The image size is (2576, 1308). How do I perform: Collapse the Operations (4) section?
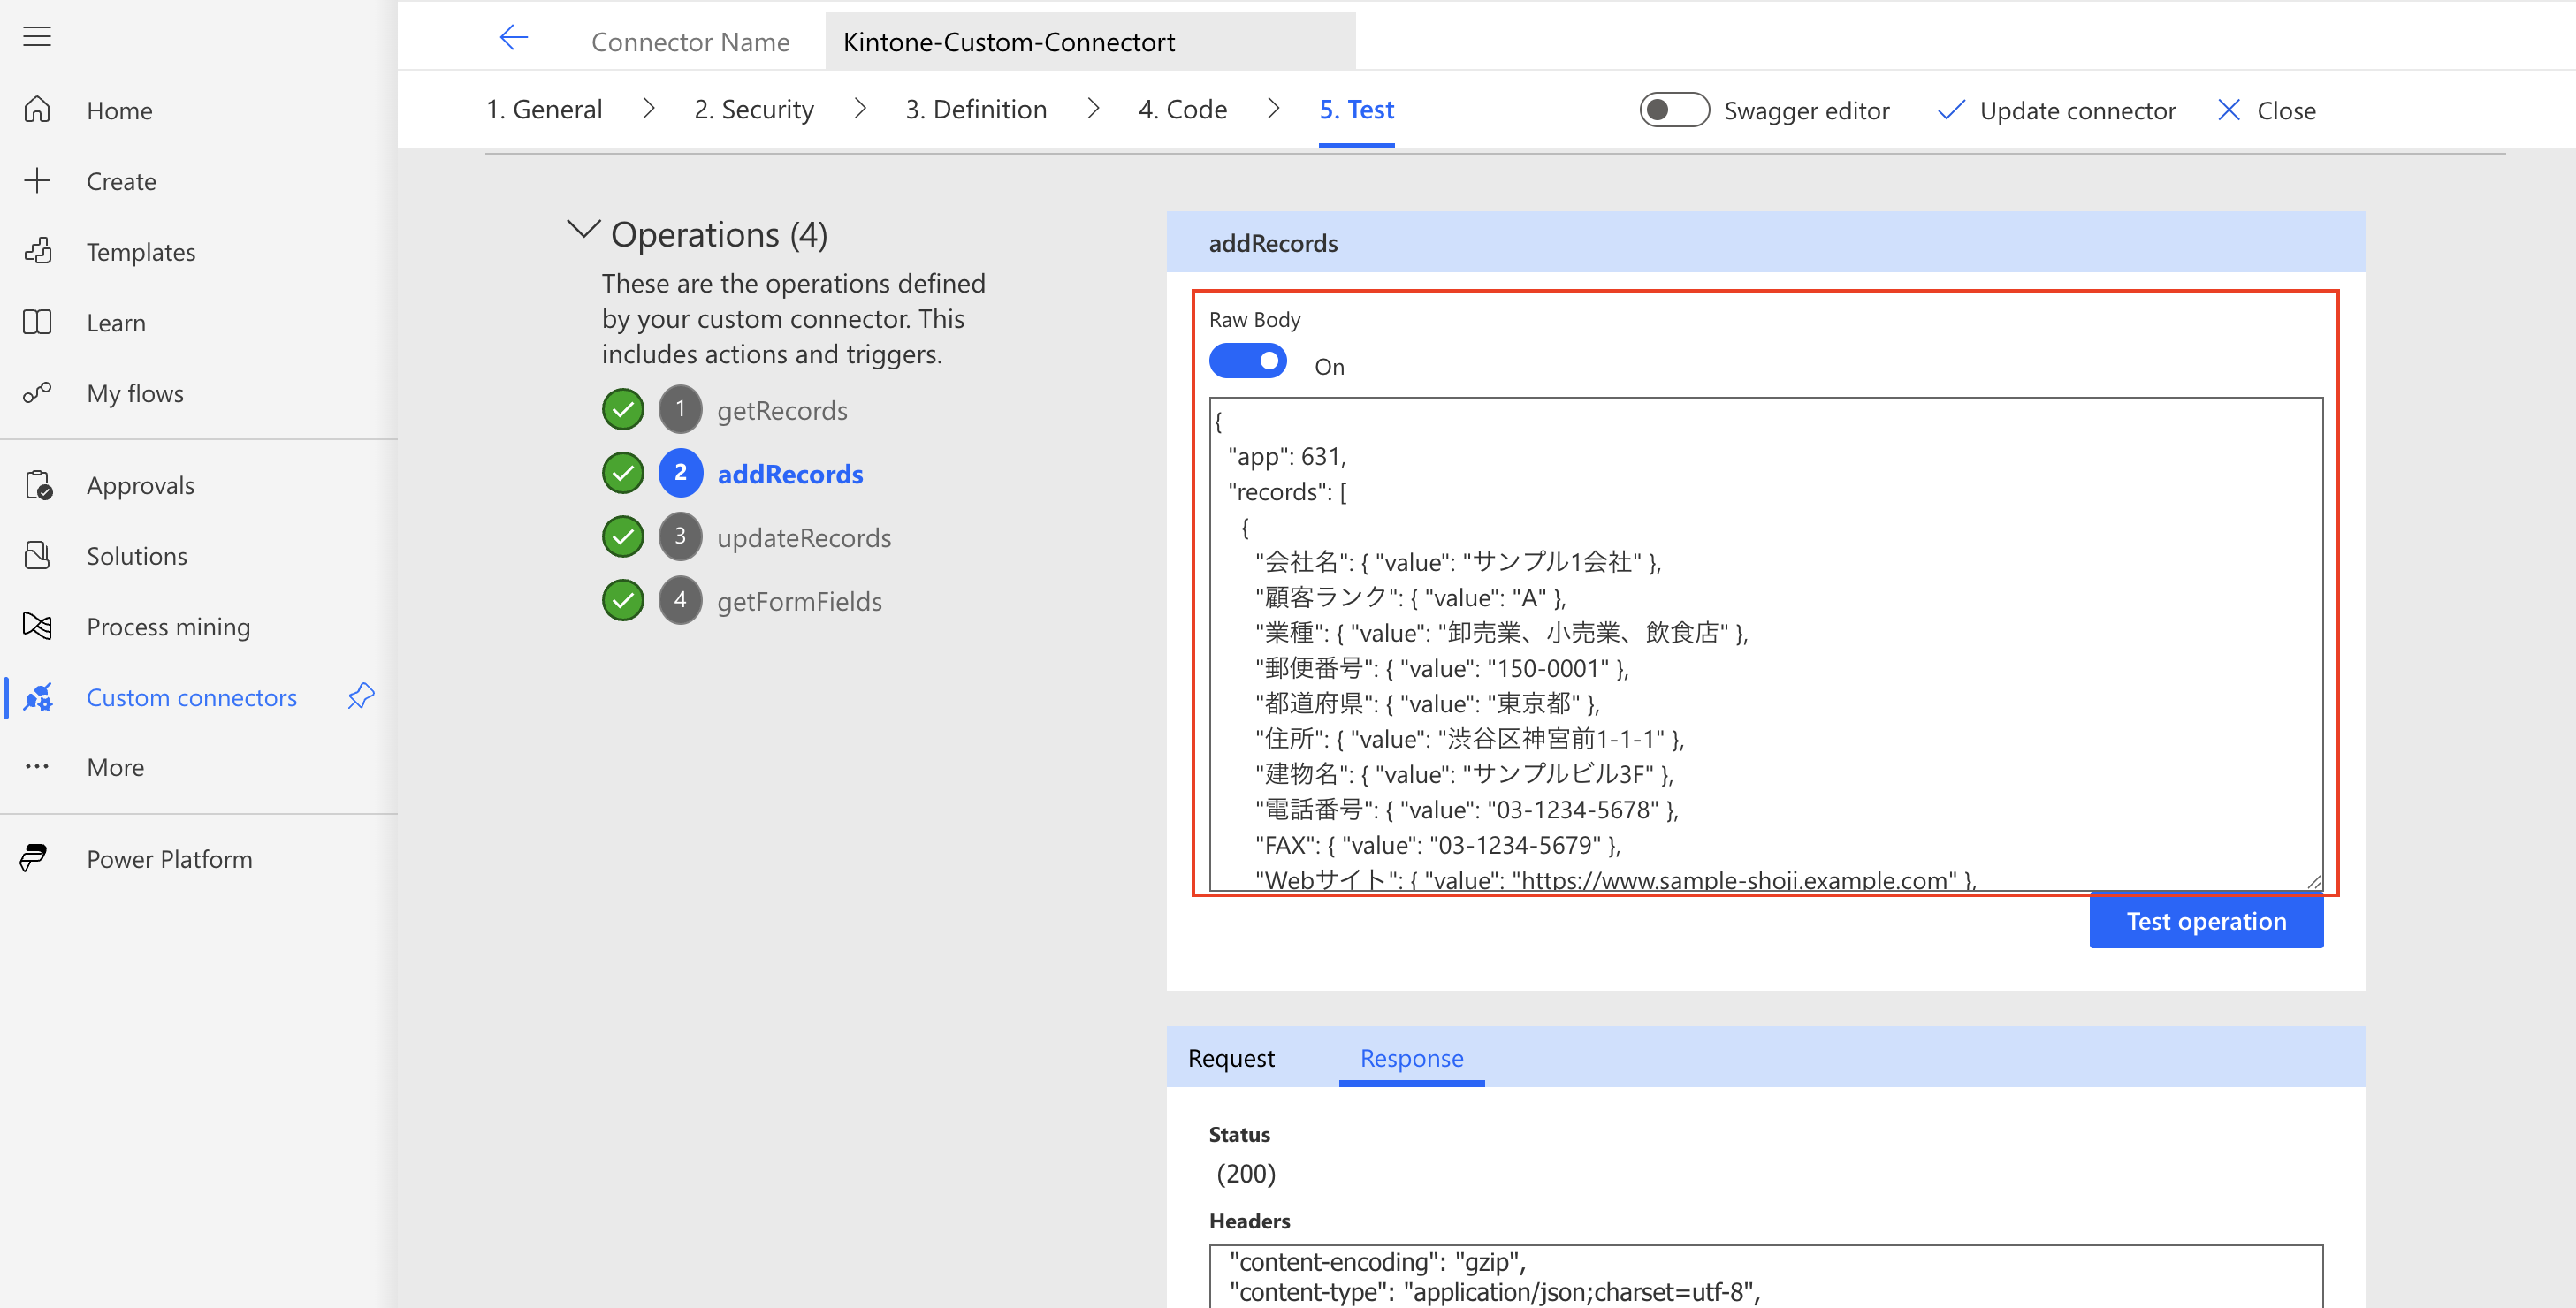point(583,231)
